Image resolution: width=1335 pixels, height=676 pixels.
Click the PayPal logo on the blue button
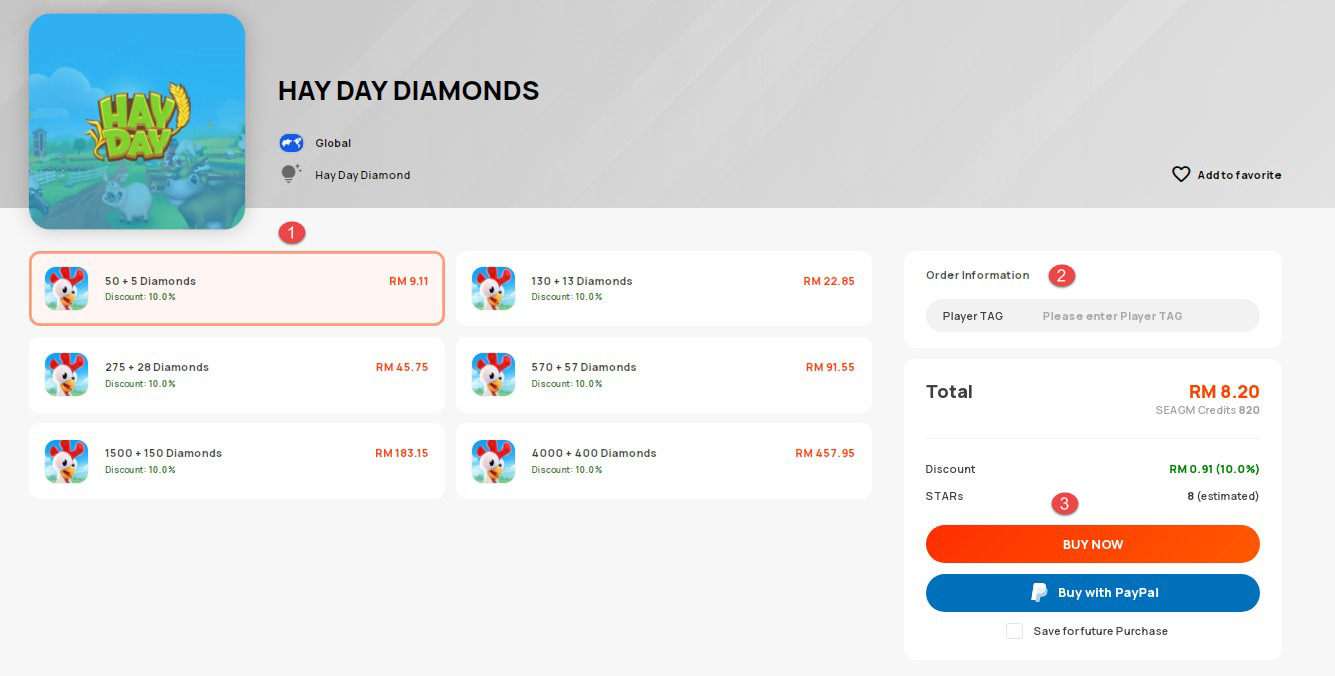point(1040,593)
